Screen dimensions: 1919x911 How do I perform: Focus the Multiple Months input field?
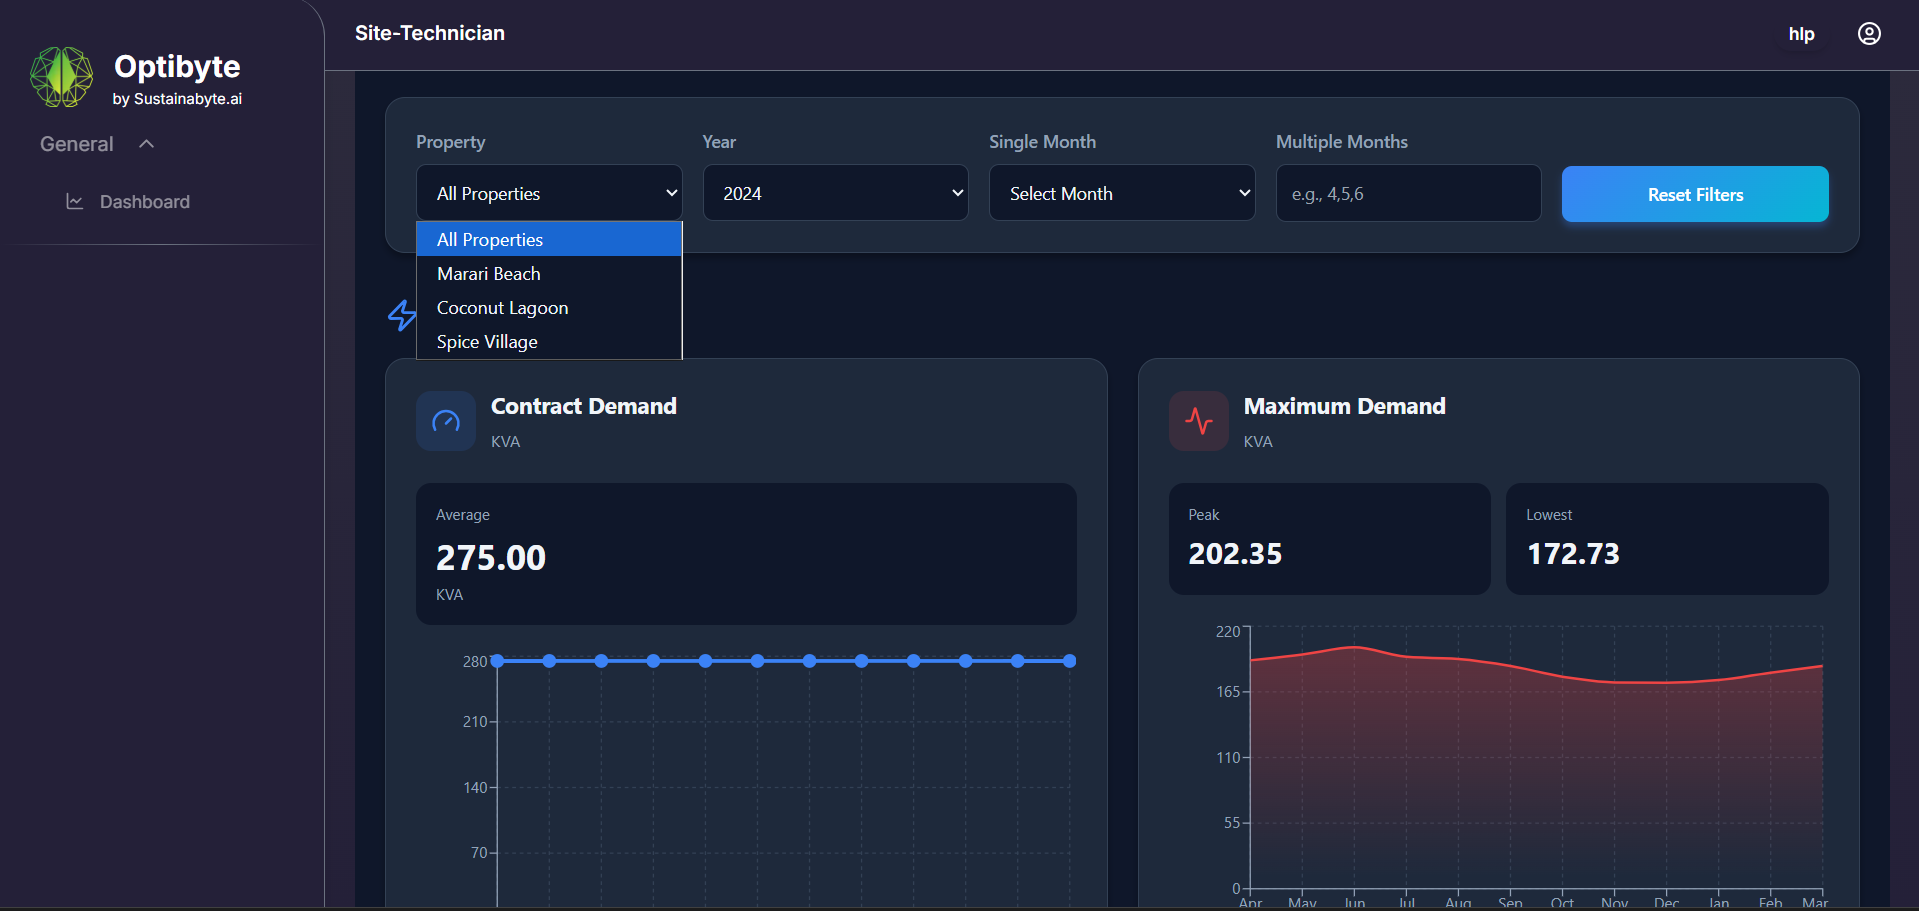[x=1408, y=193]
